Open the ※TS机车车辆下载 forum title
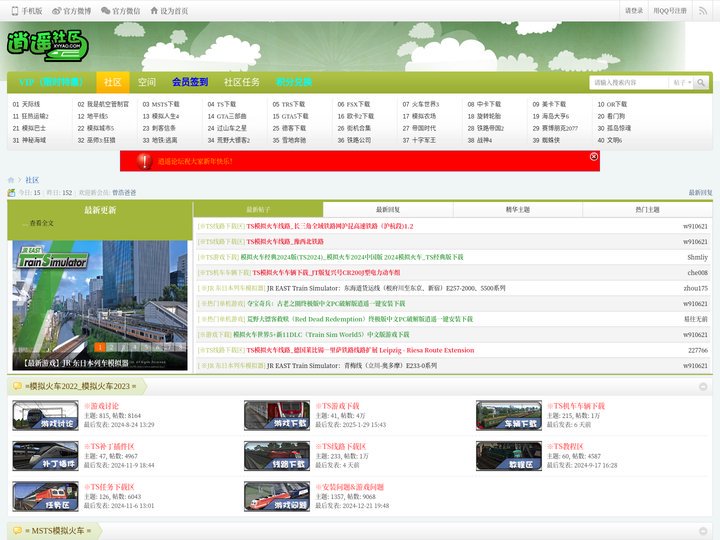 (x=576, y=406)
